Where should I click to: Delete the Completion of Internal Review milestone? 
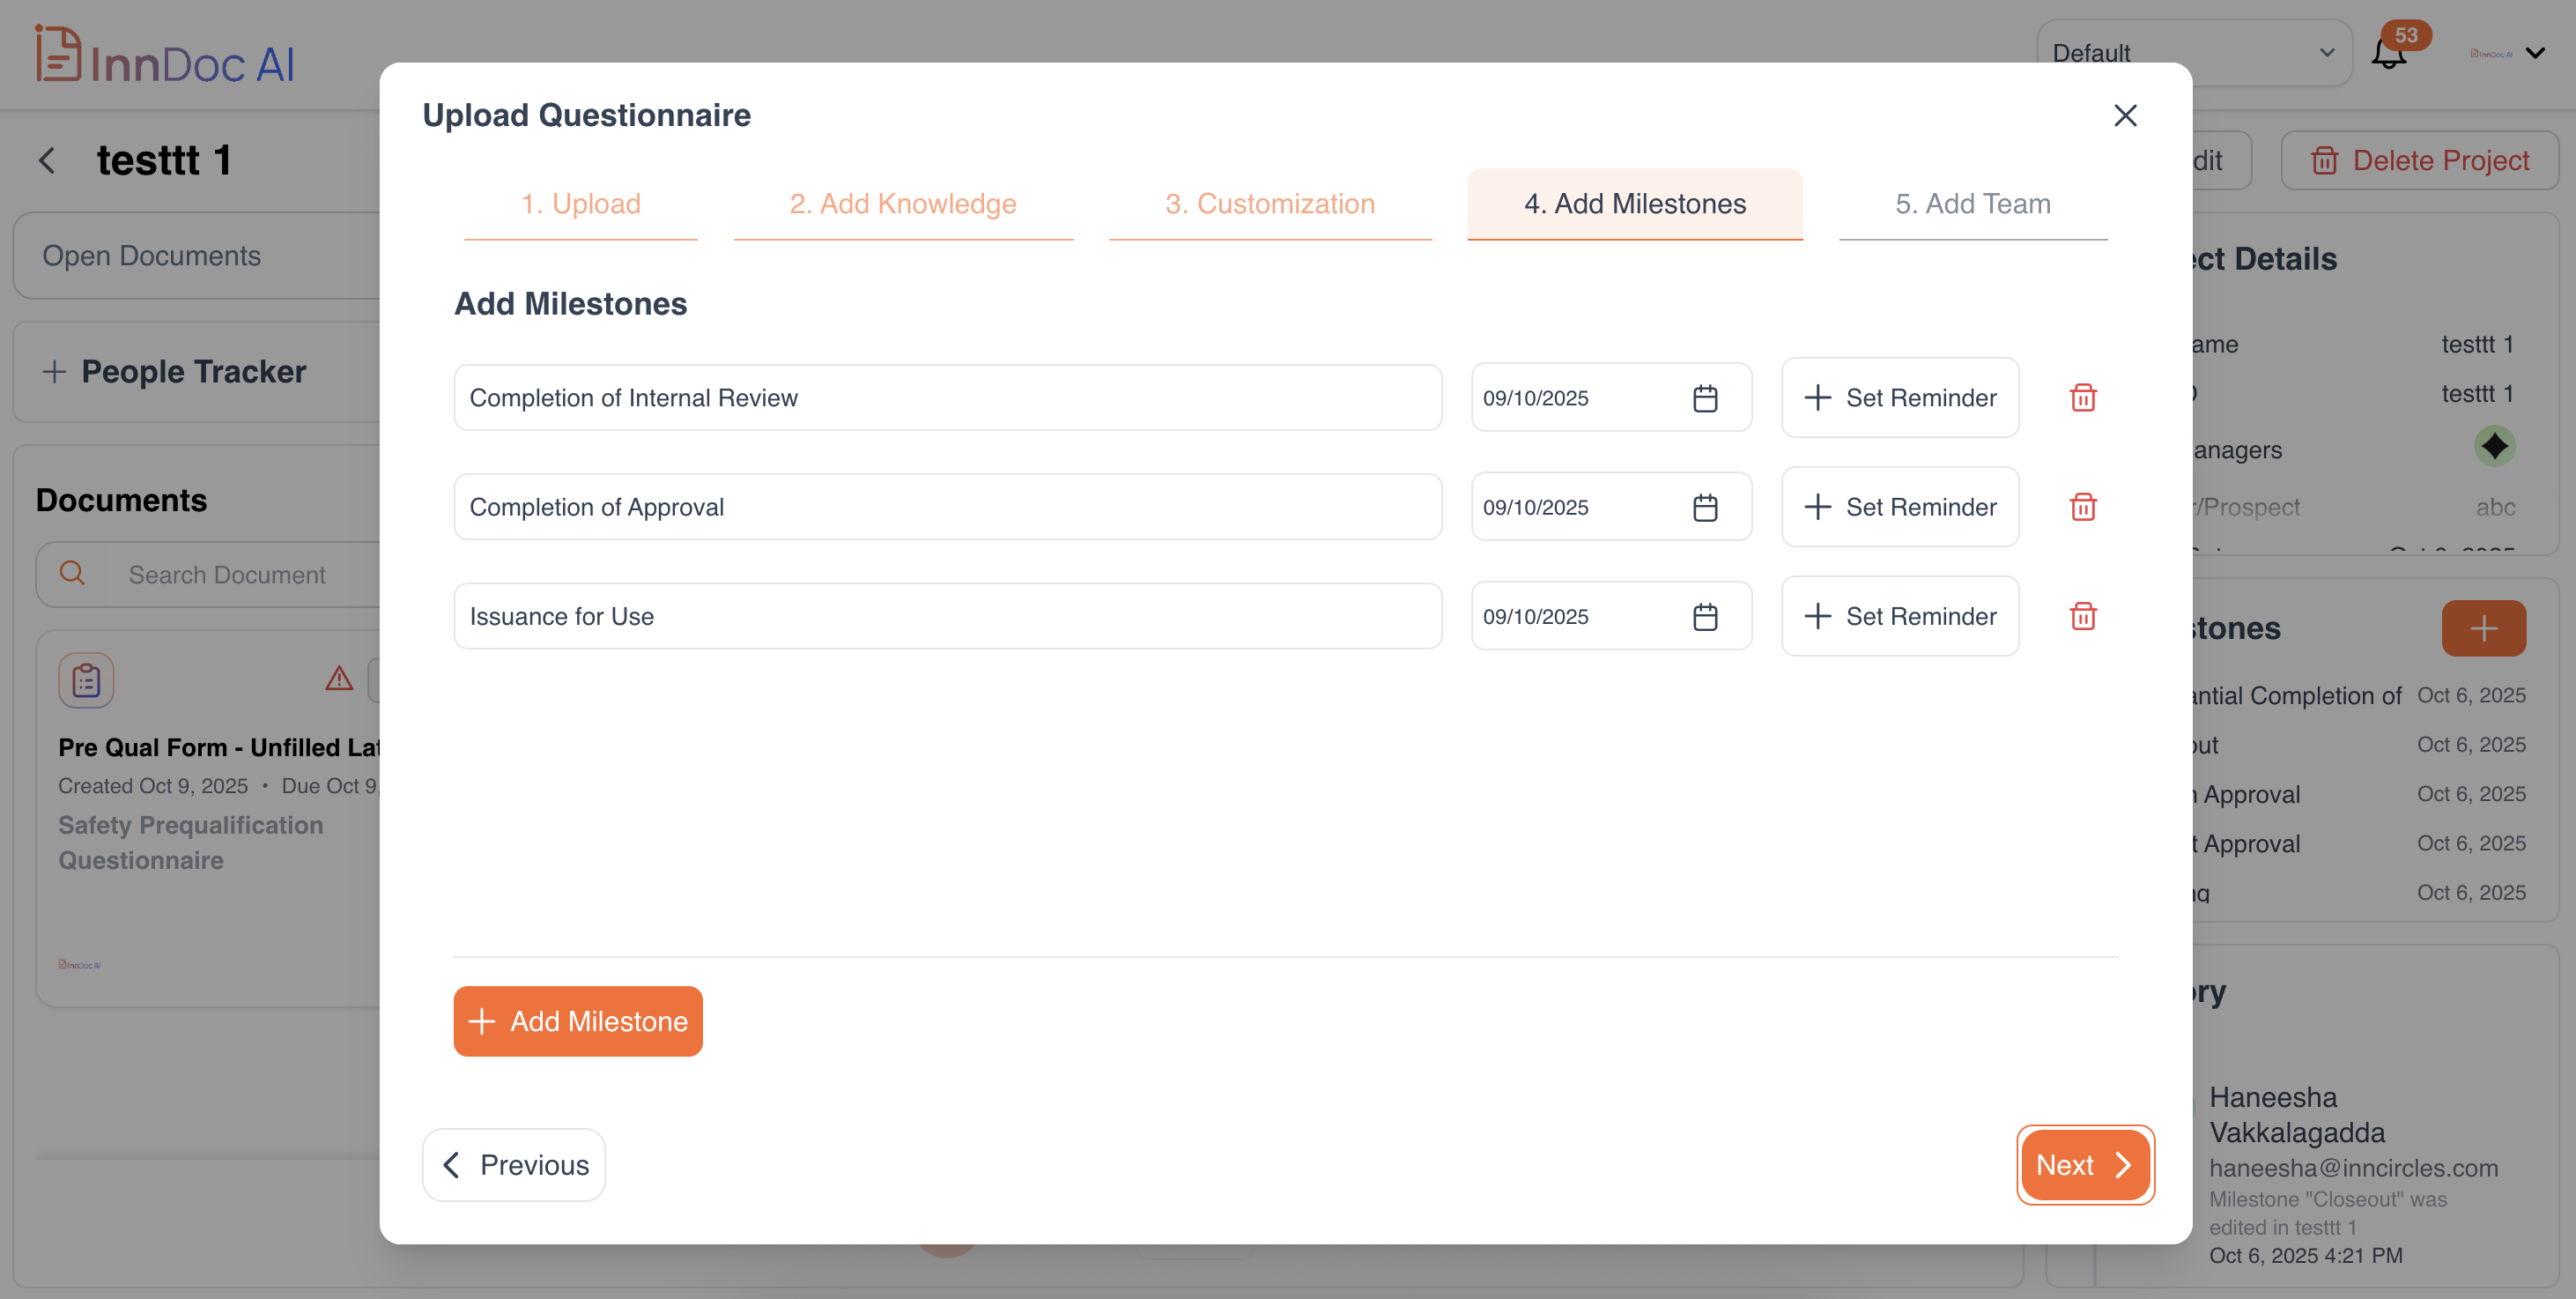[2083, 398]
